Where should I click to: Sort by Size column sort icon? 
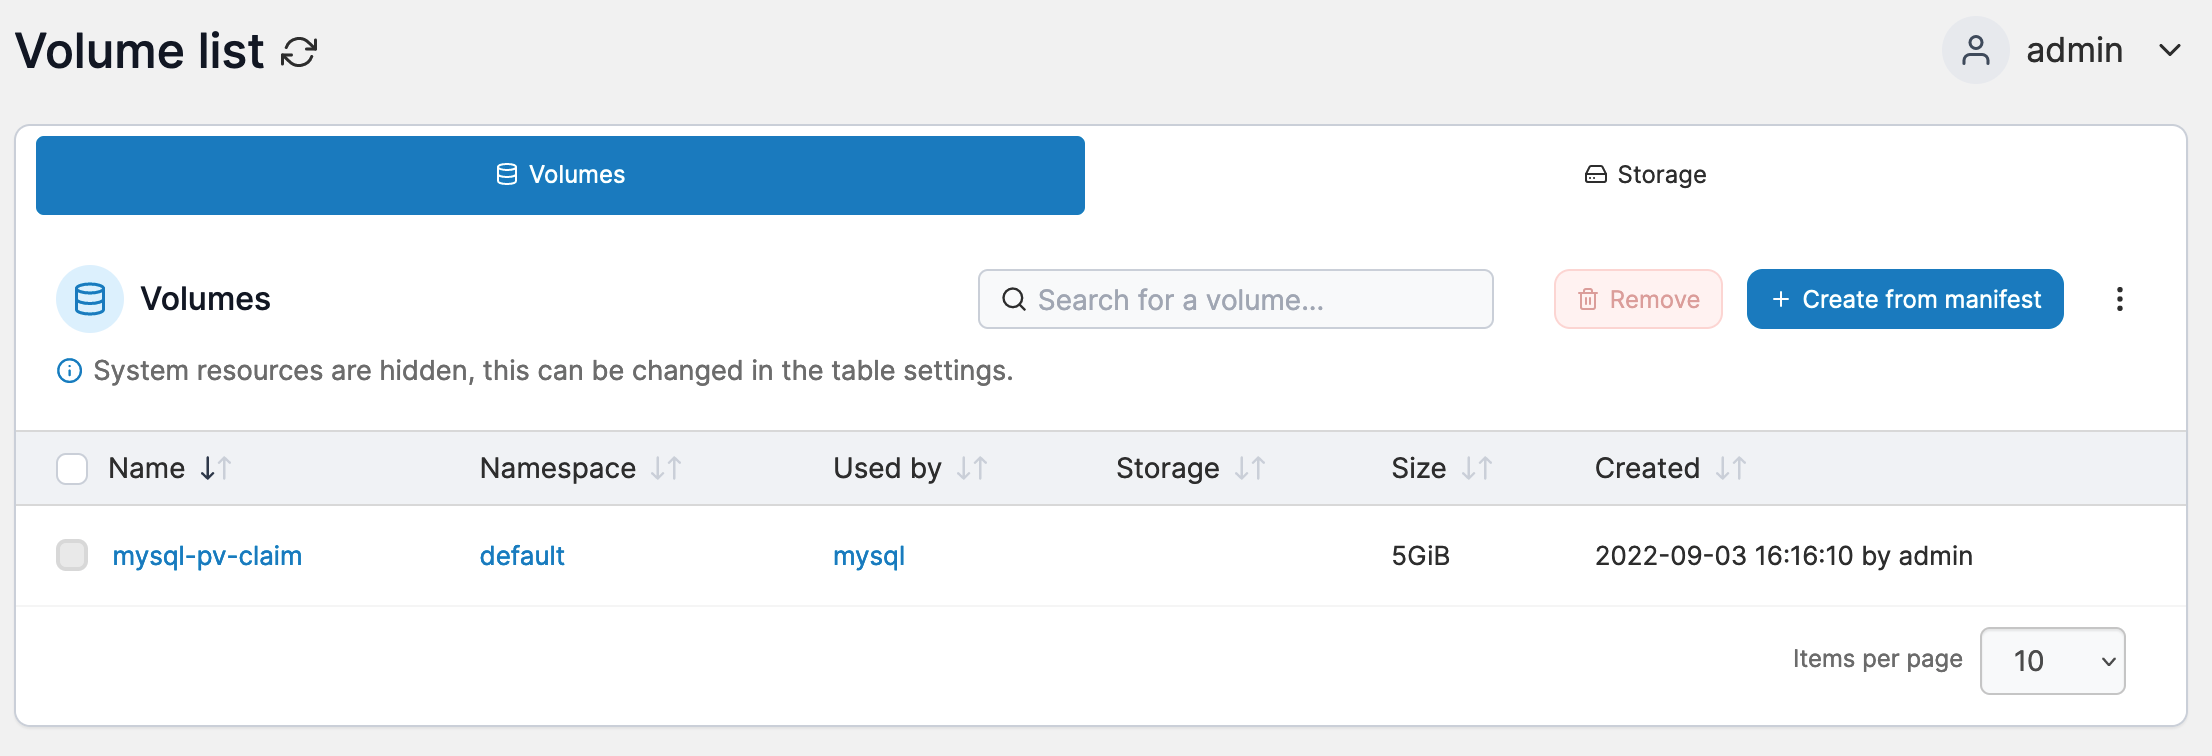pos(1477,468)
